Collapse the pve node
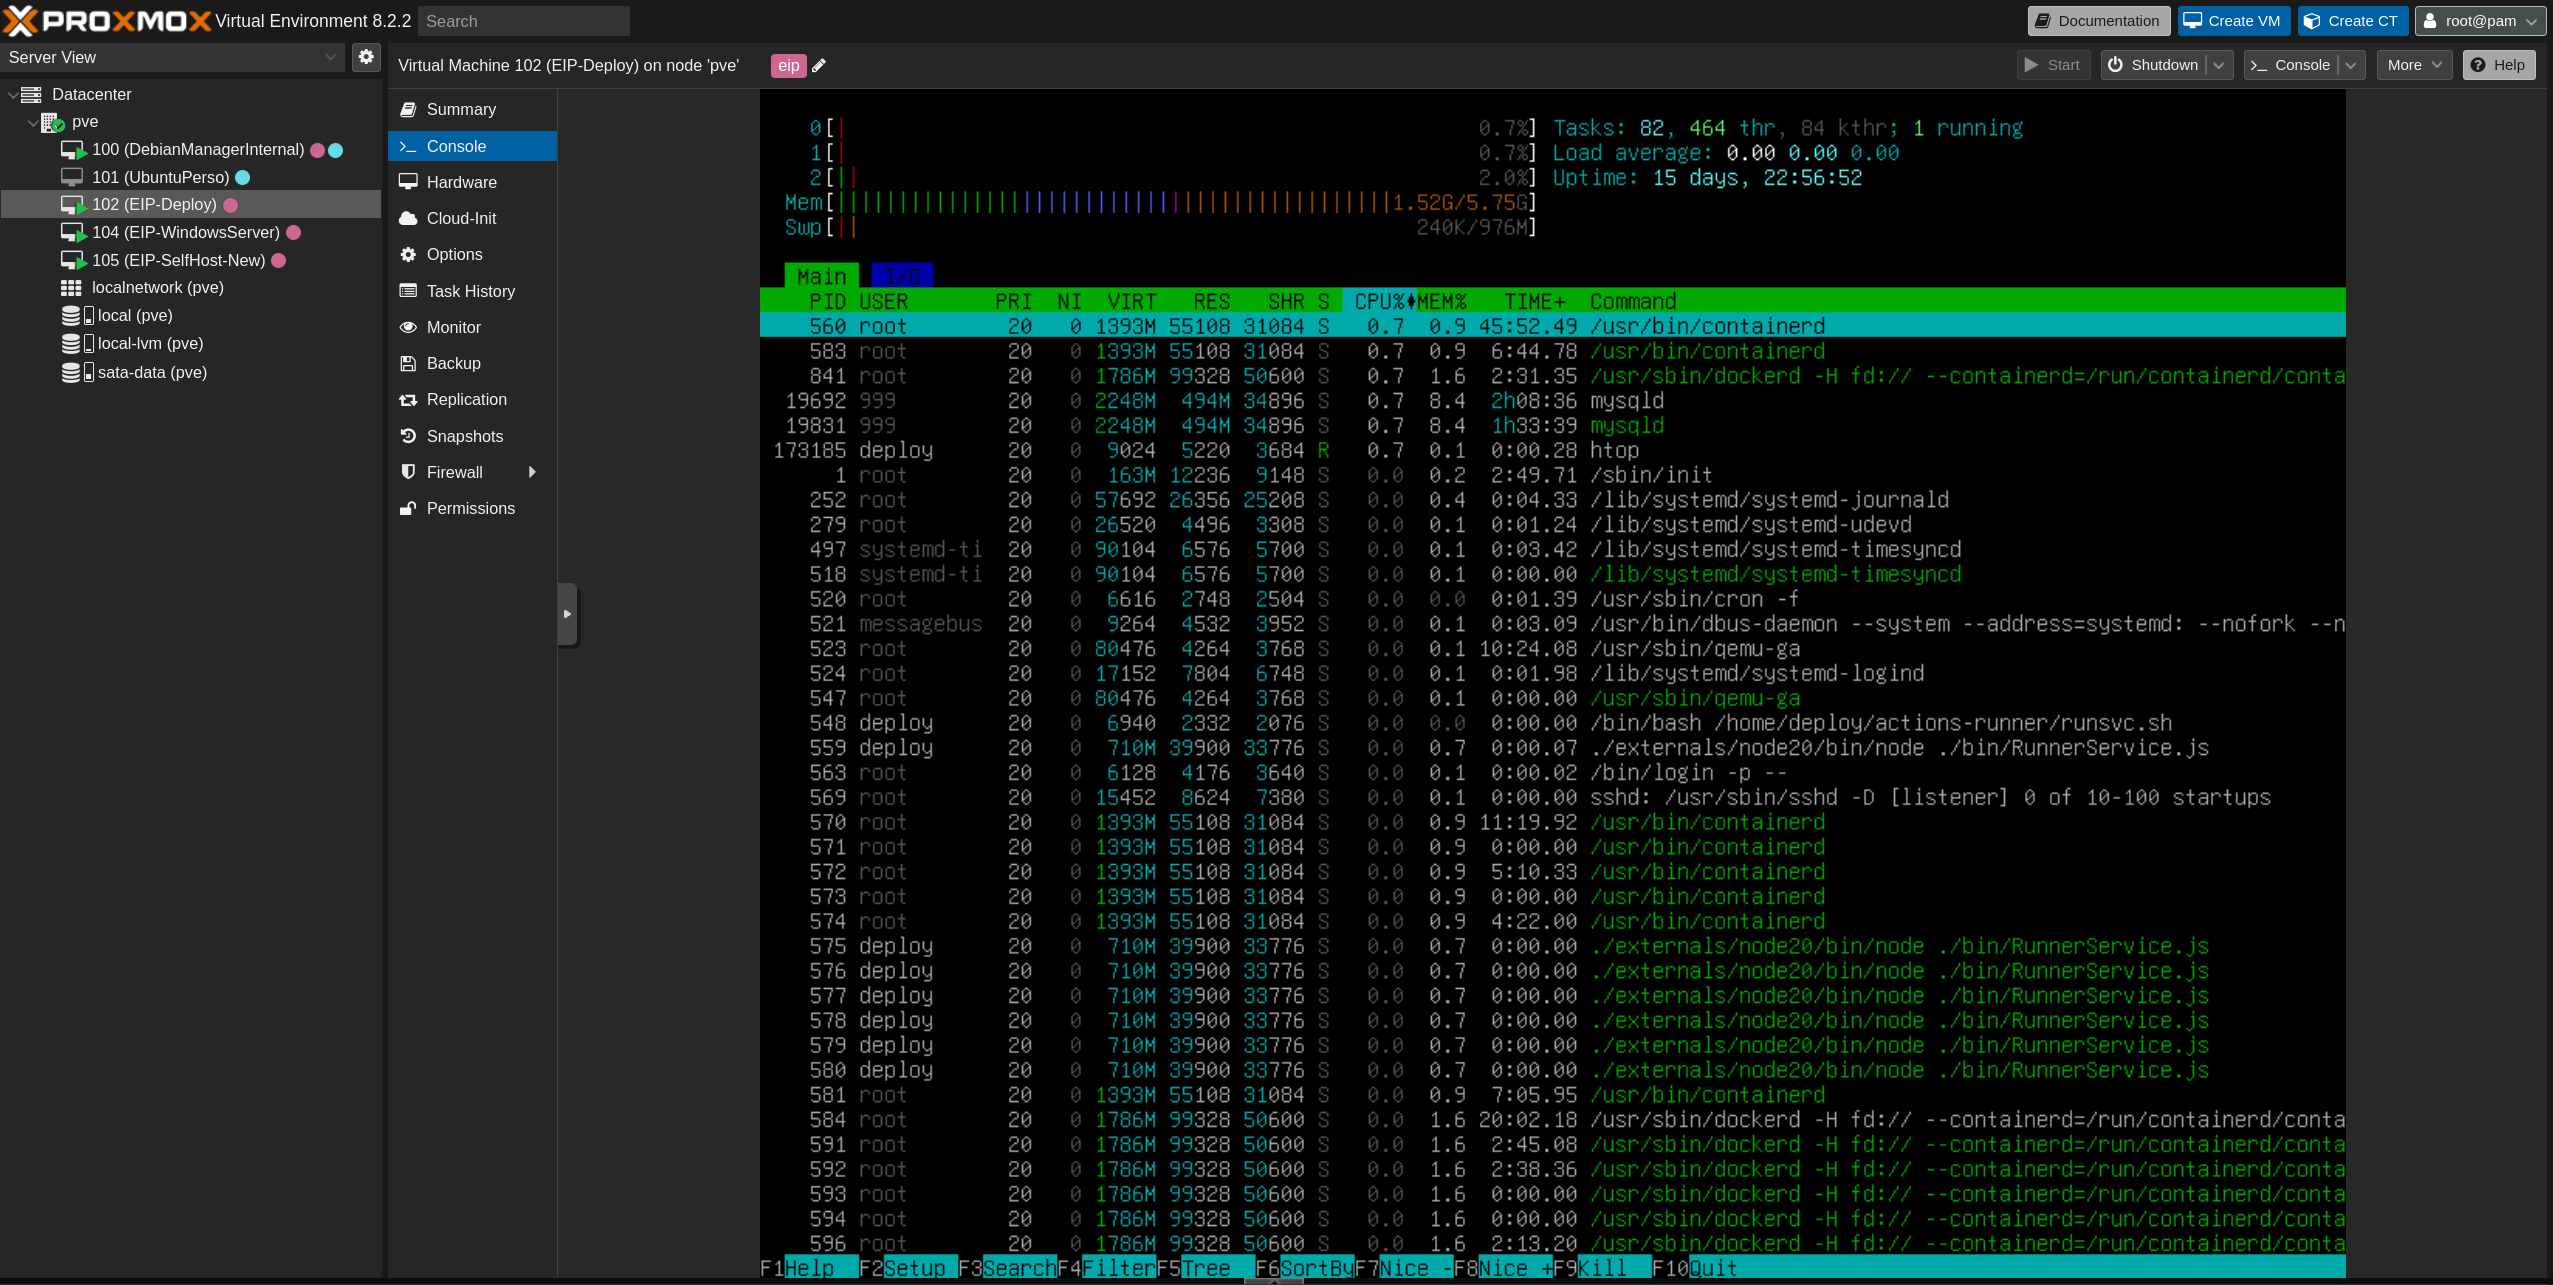2553x1285 pixels. [x=32, y=122]
